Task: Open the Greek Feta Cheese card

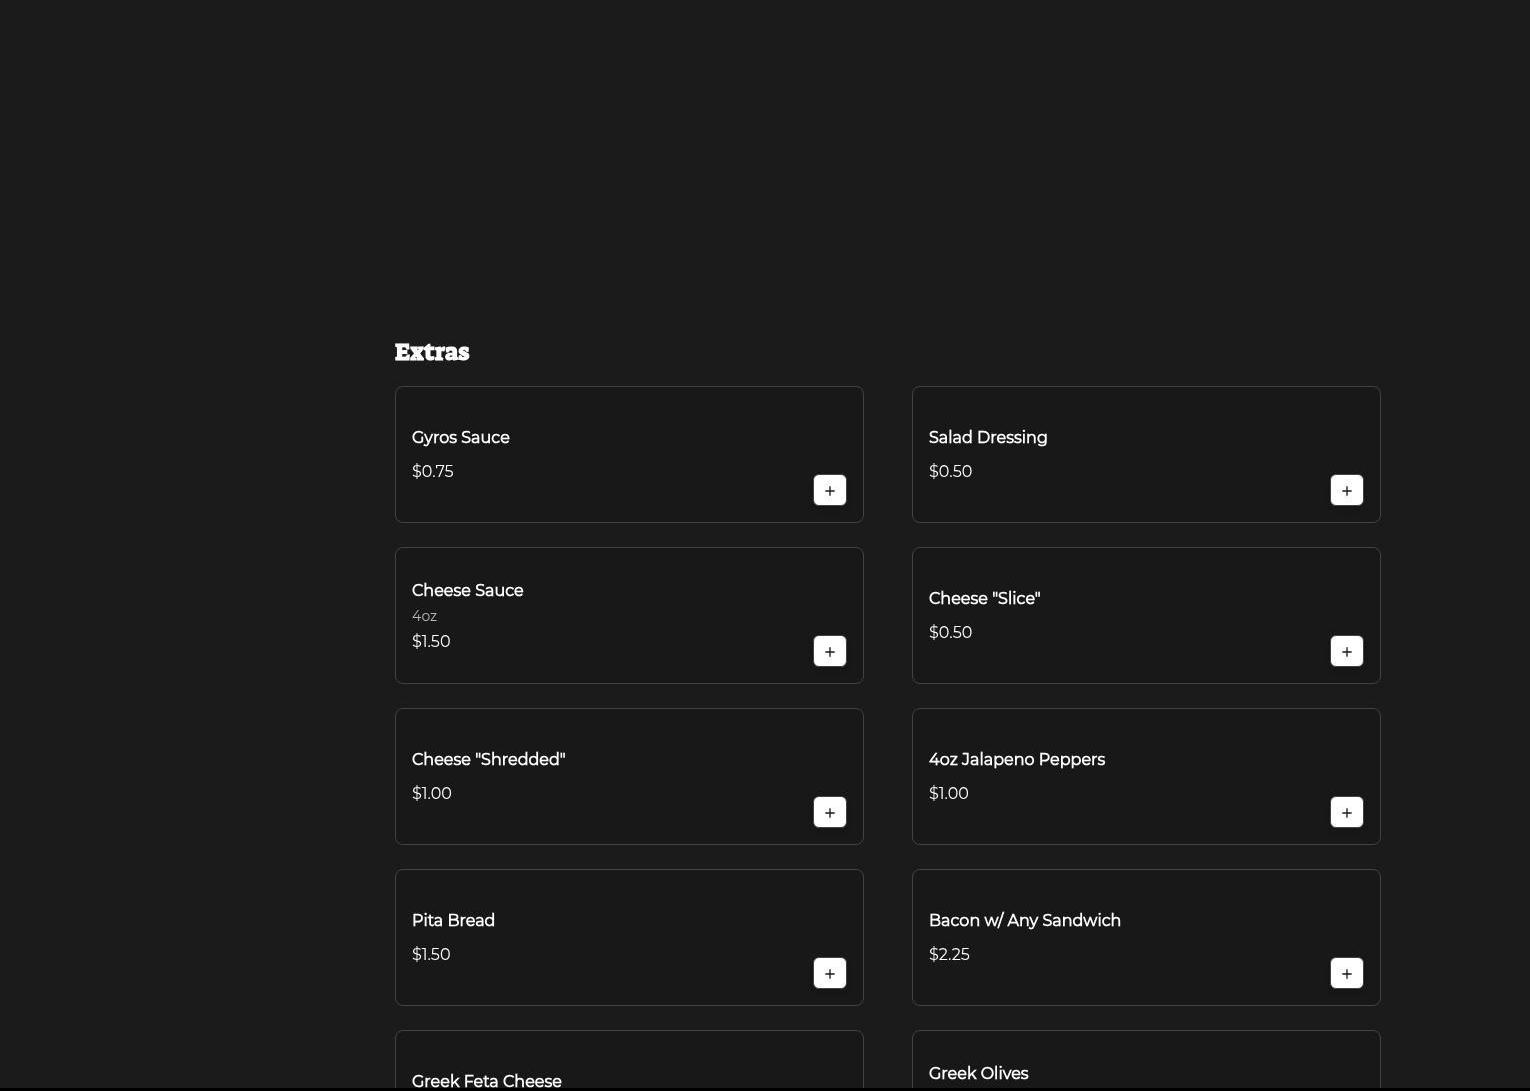Action: coord(629,1062)
